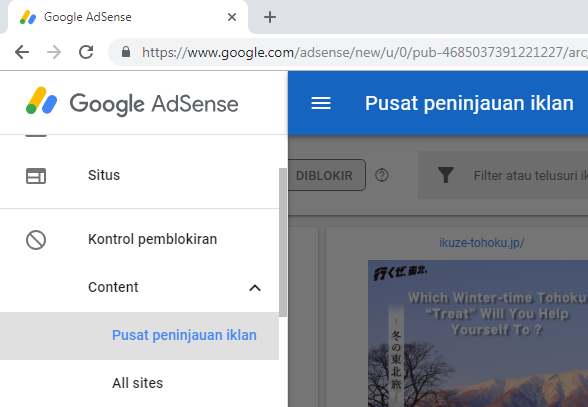The image size is (588, 407).
Task: Click the browser forward arrow
Action: (x=54, y=52)
